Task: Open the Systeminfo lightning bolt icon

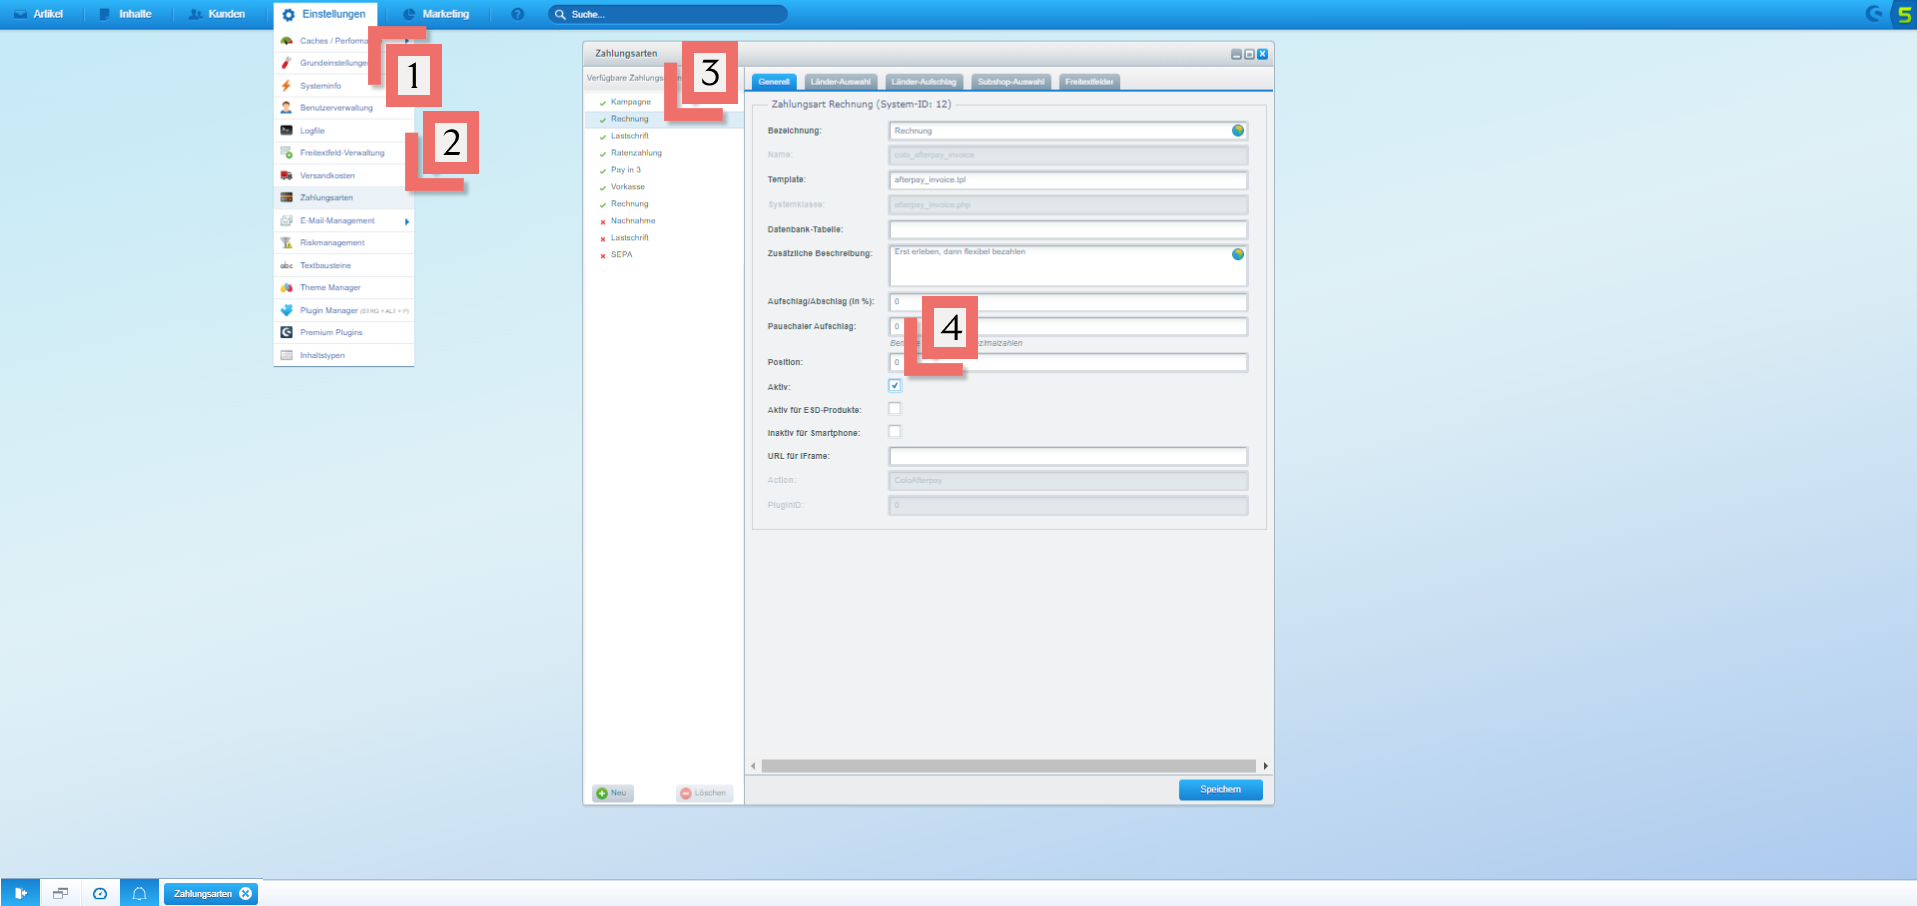Action: click(286, 86)
